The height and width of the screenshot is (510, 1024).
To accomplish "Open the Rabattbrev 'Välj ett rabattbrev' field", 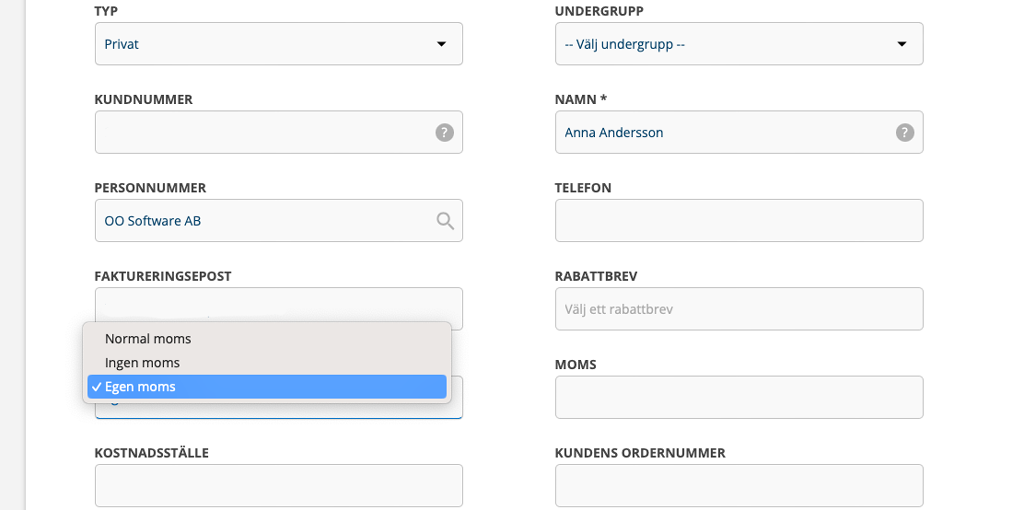I will (738, 309).
